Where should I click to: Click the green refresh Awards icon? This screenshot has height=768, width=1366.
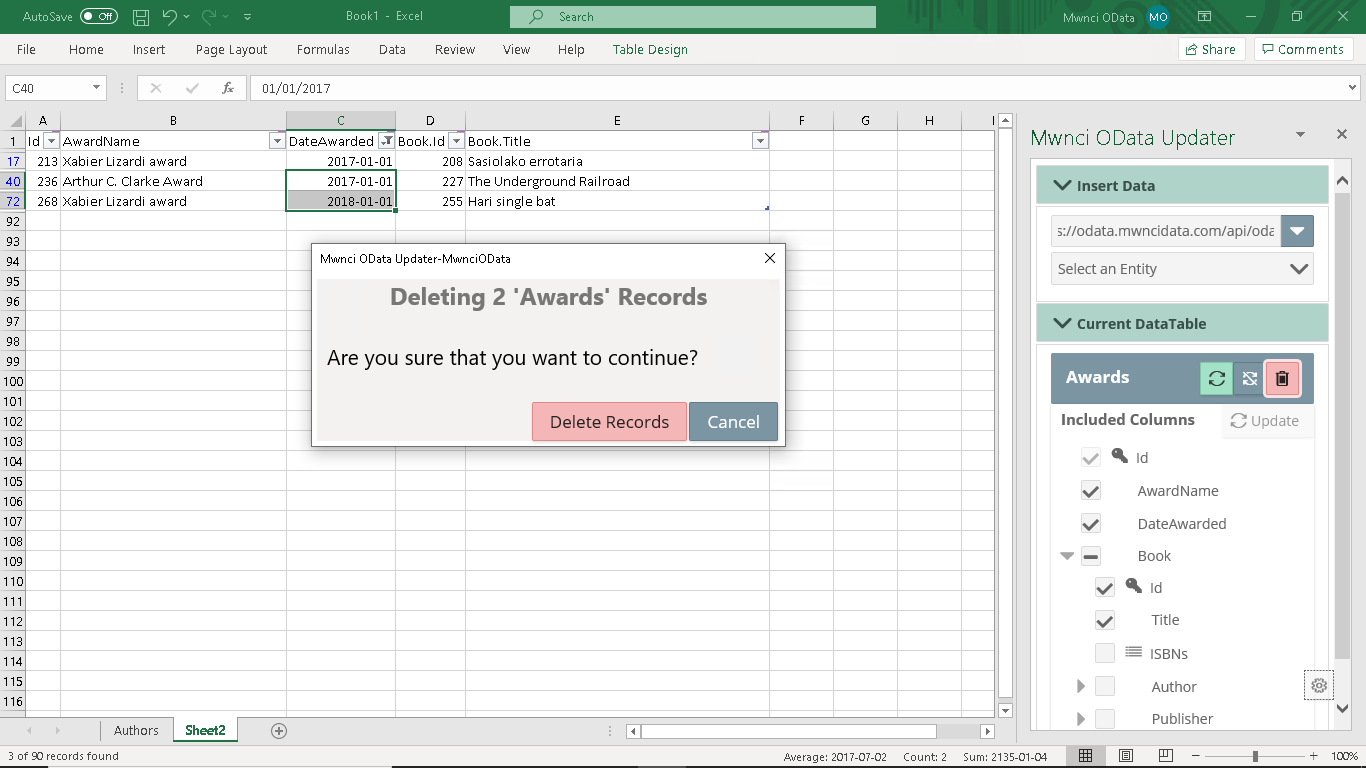[x=1216, y=378]
